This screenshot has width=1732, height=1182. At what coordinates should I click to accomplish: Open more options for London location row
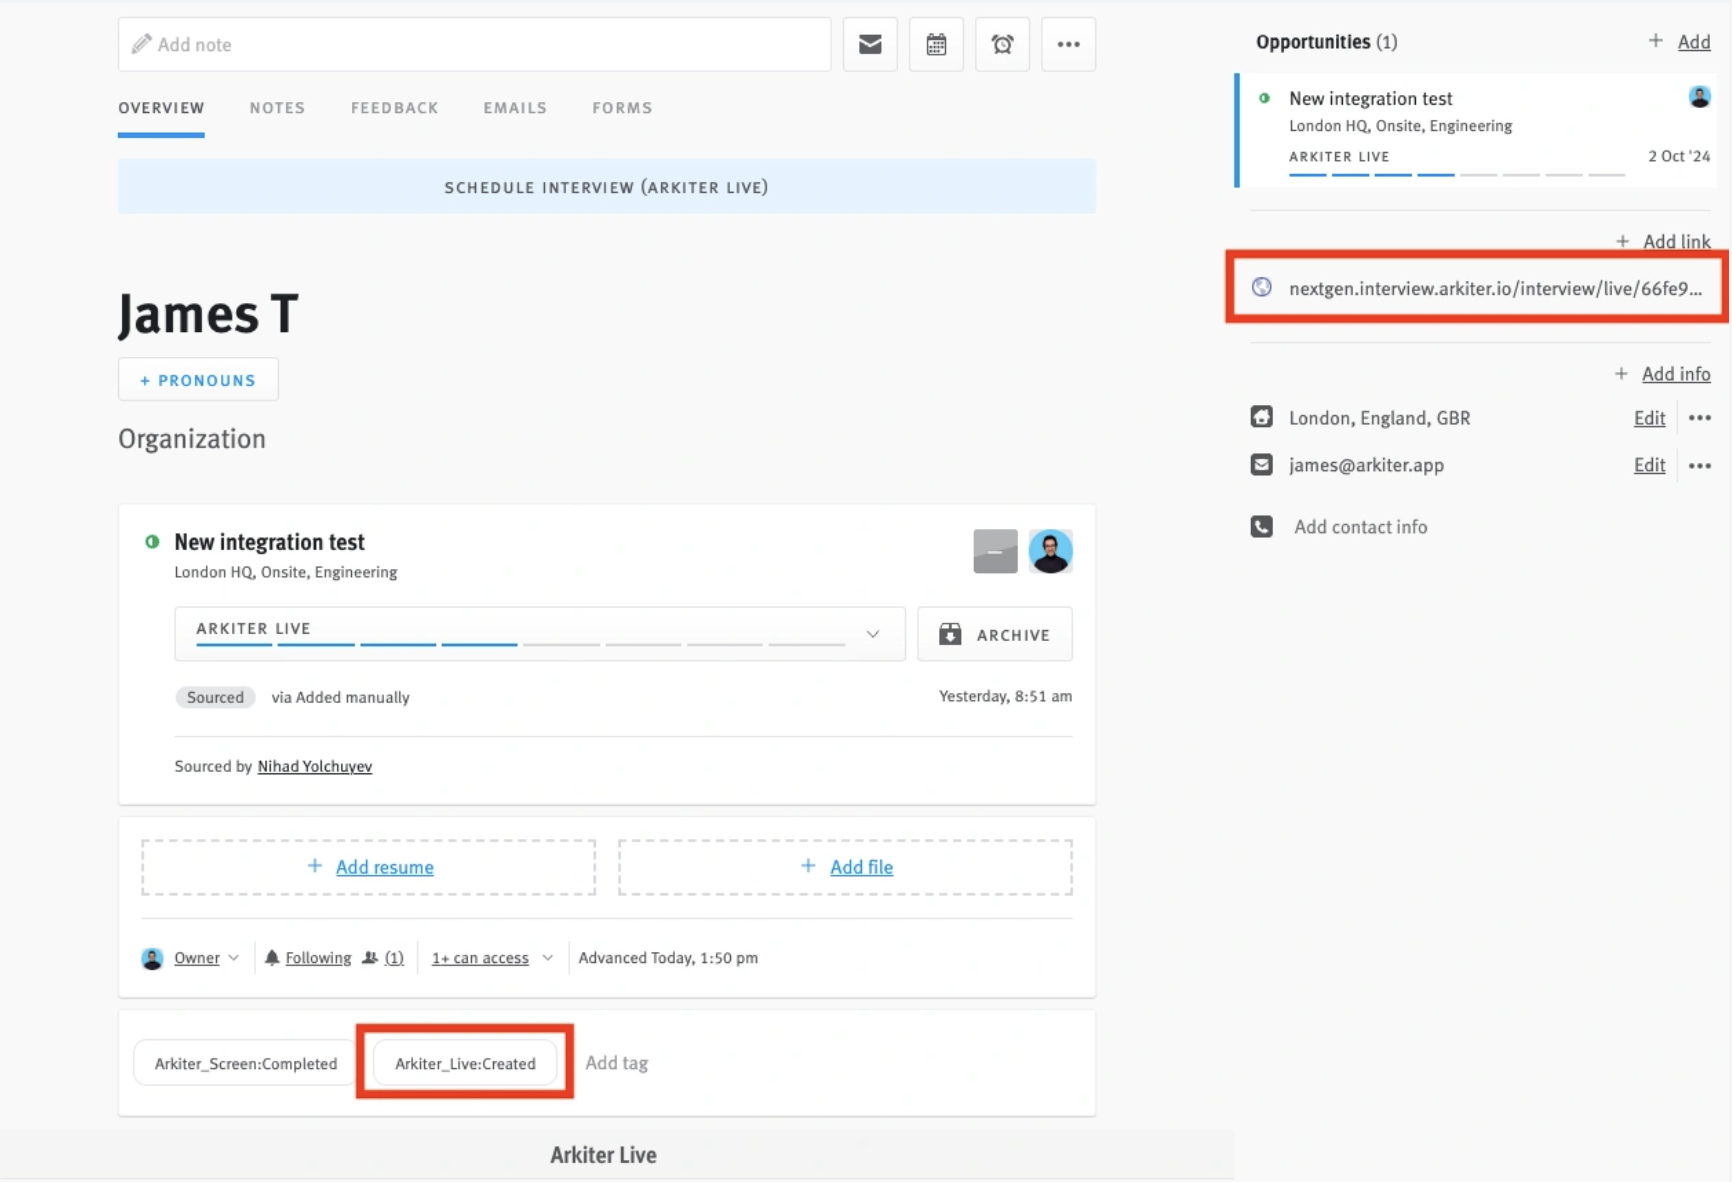click(x=1699, y=418)
